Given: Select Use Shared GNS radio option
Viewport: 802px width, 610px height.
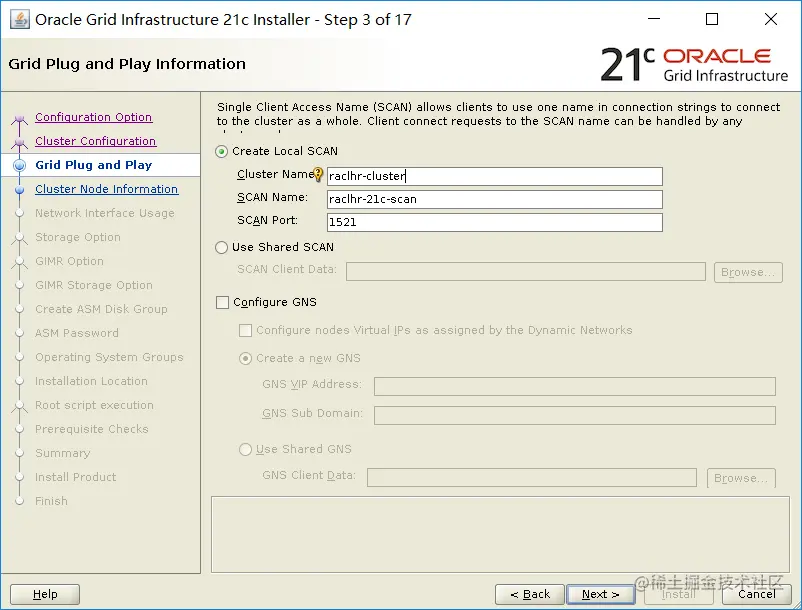Looking at the screenshot, I should coord(246,449).
